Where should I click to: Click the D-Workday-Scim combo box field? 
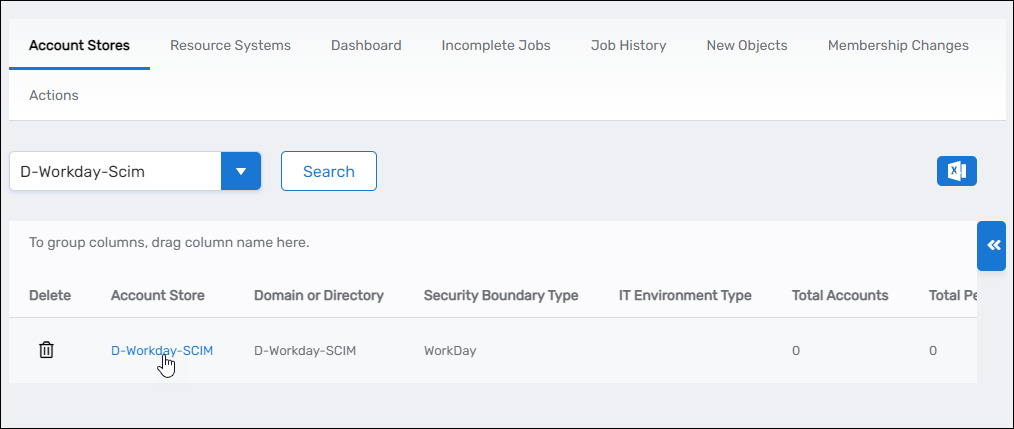(115, 171)
